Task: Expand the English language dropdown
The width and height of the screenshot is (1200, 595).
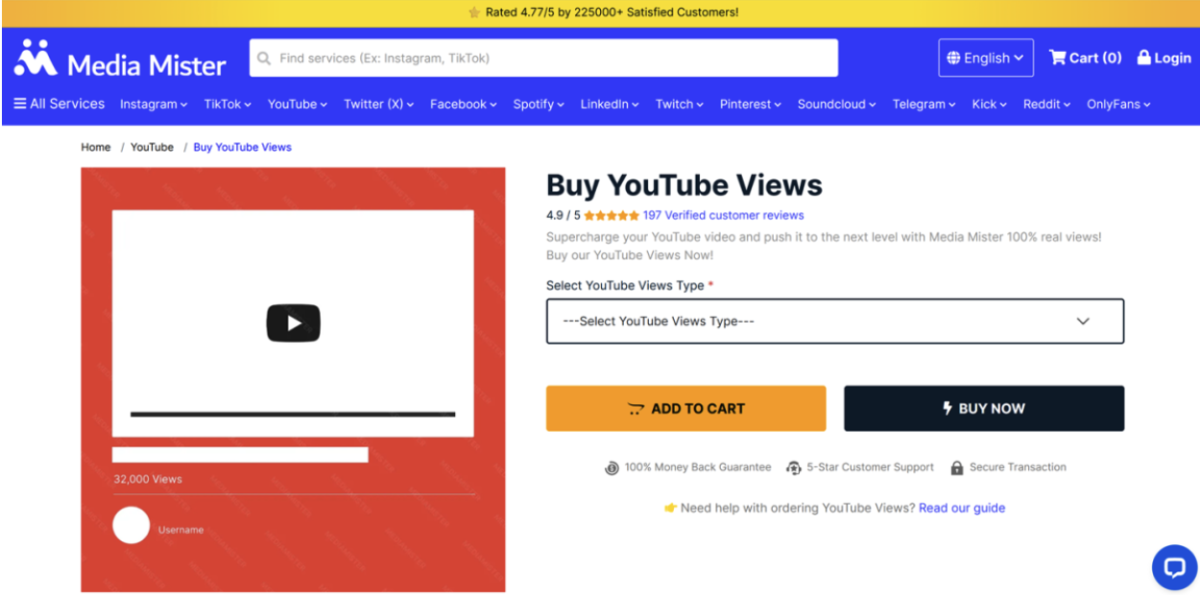Action: [985, 58]
